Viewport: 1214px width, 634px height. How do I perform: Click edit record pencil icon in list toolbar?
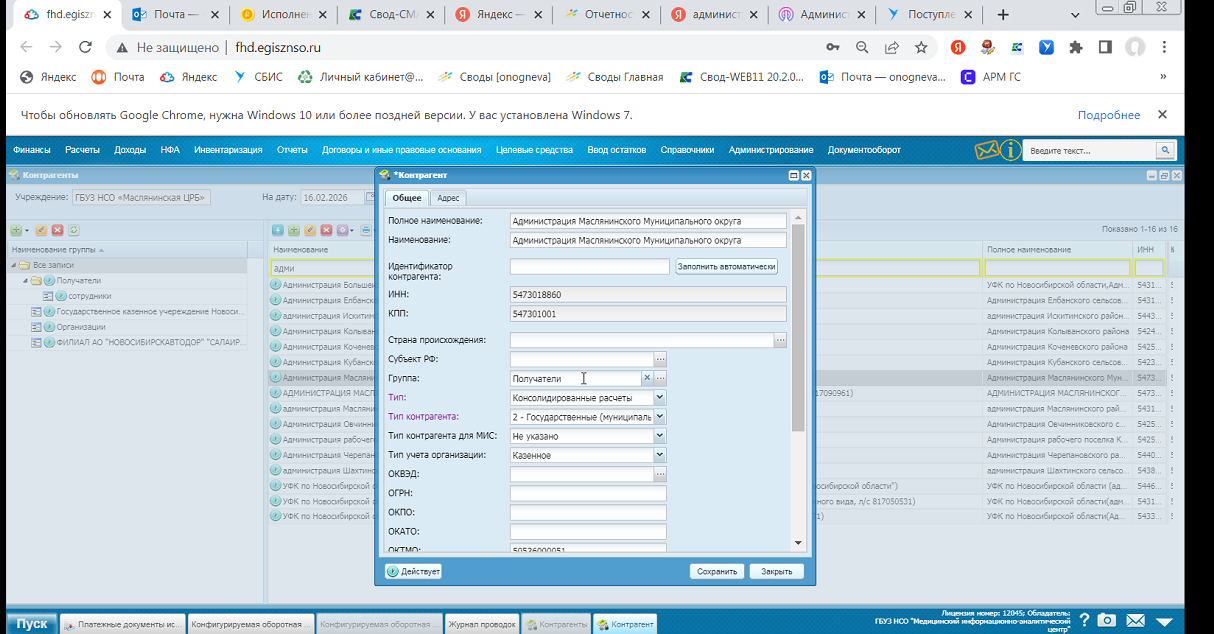point(310,230)
